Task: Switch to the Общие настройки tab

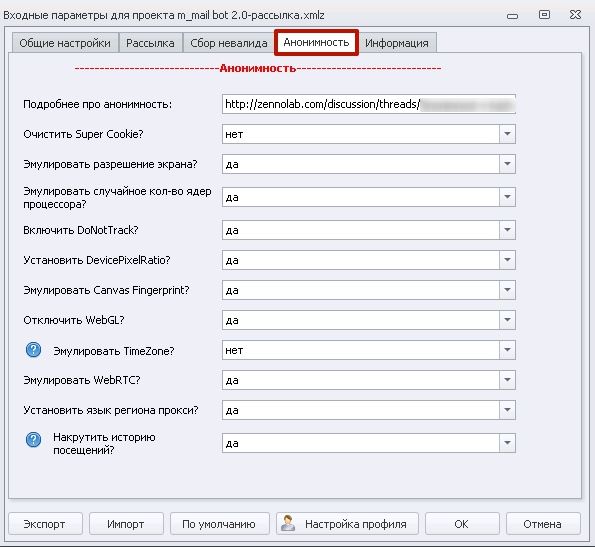Action: click(65, 43)
